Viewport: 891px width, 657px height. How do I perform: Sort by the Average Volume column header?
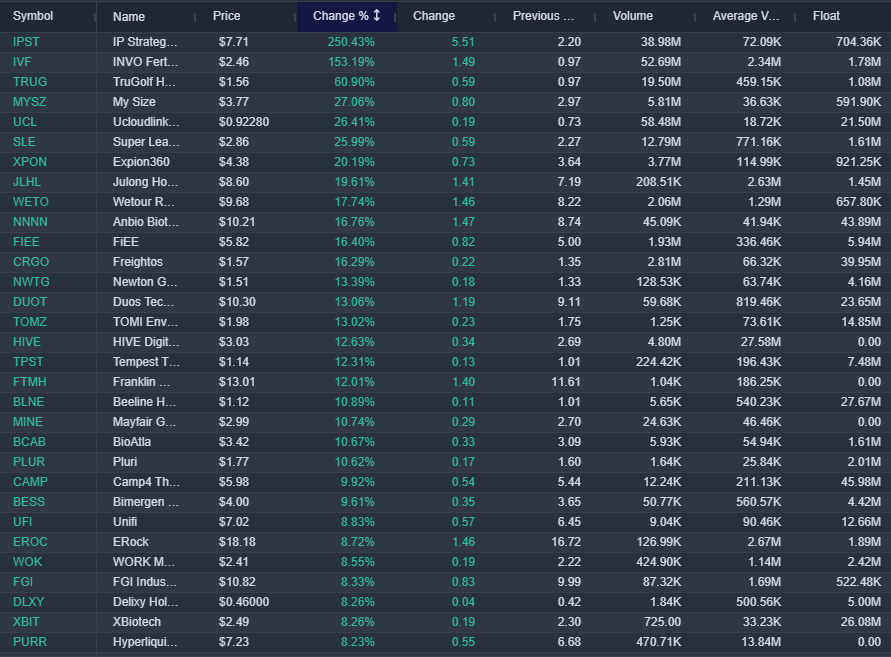click(x=746, y=16)
